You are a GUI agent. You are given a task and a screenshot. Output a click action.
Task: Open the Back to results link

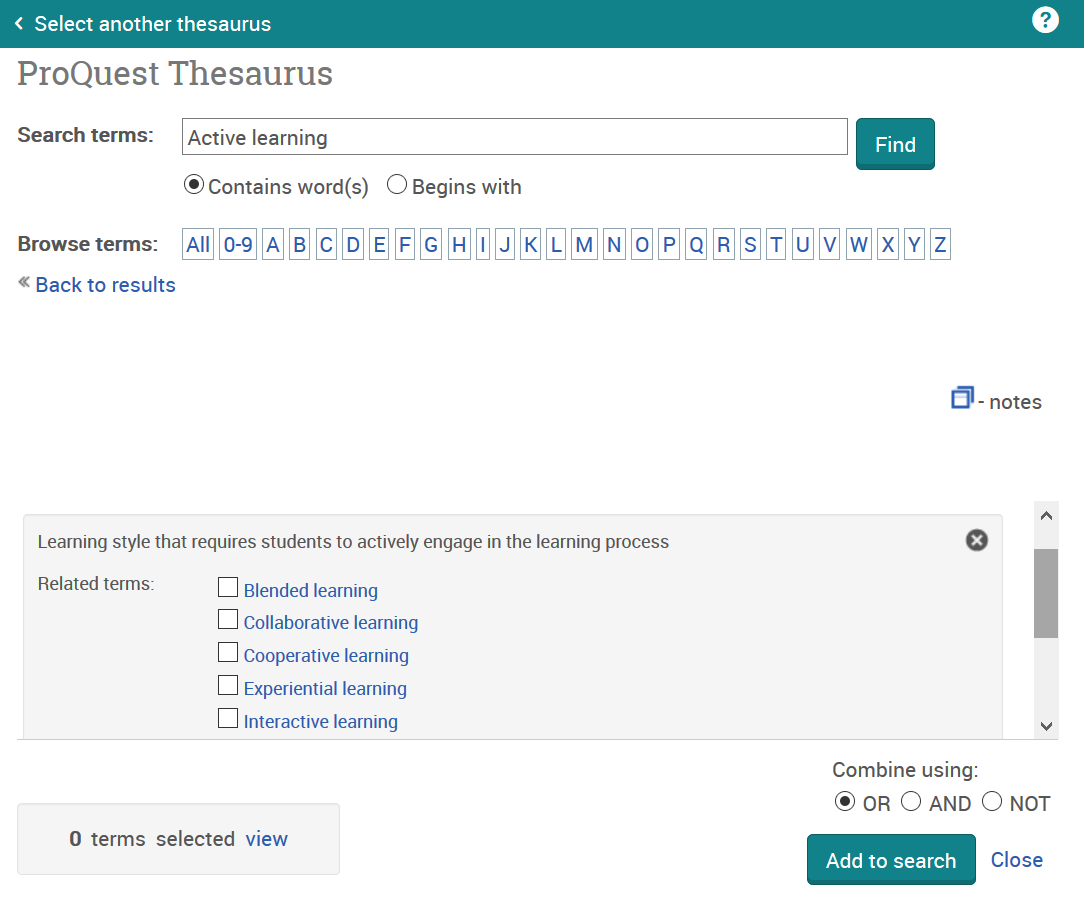[x=105, y=285]
